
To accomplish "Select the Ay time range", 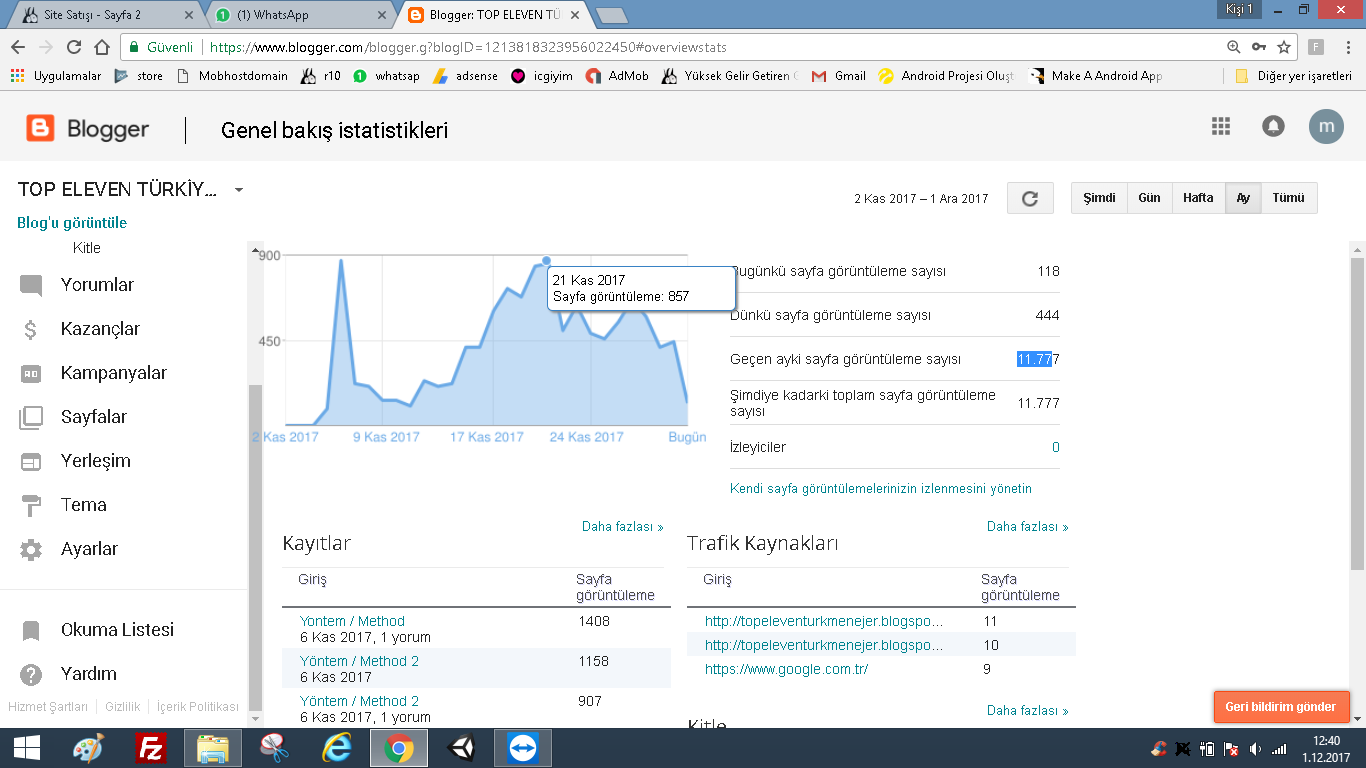I will (x=1243, y=198).
